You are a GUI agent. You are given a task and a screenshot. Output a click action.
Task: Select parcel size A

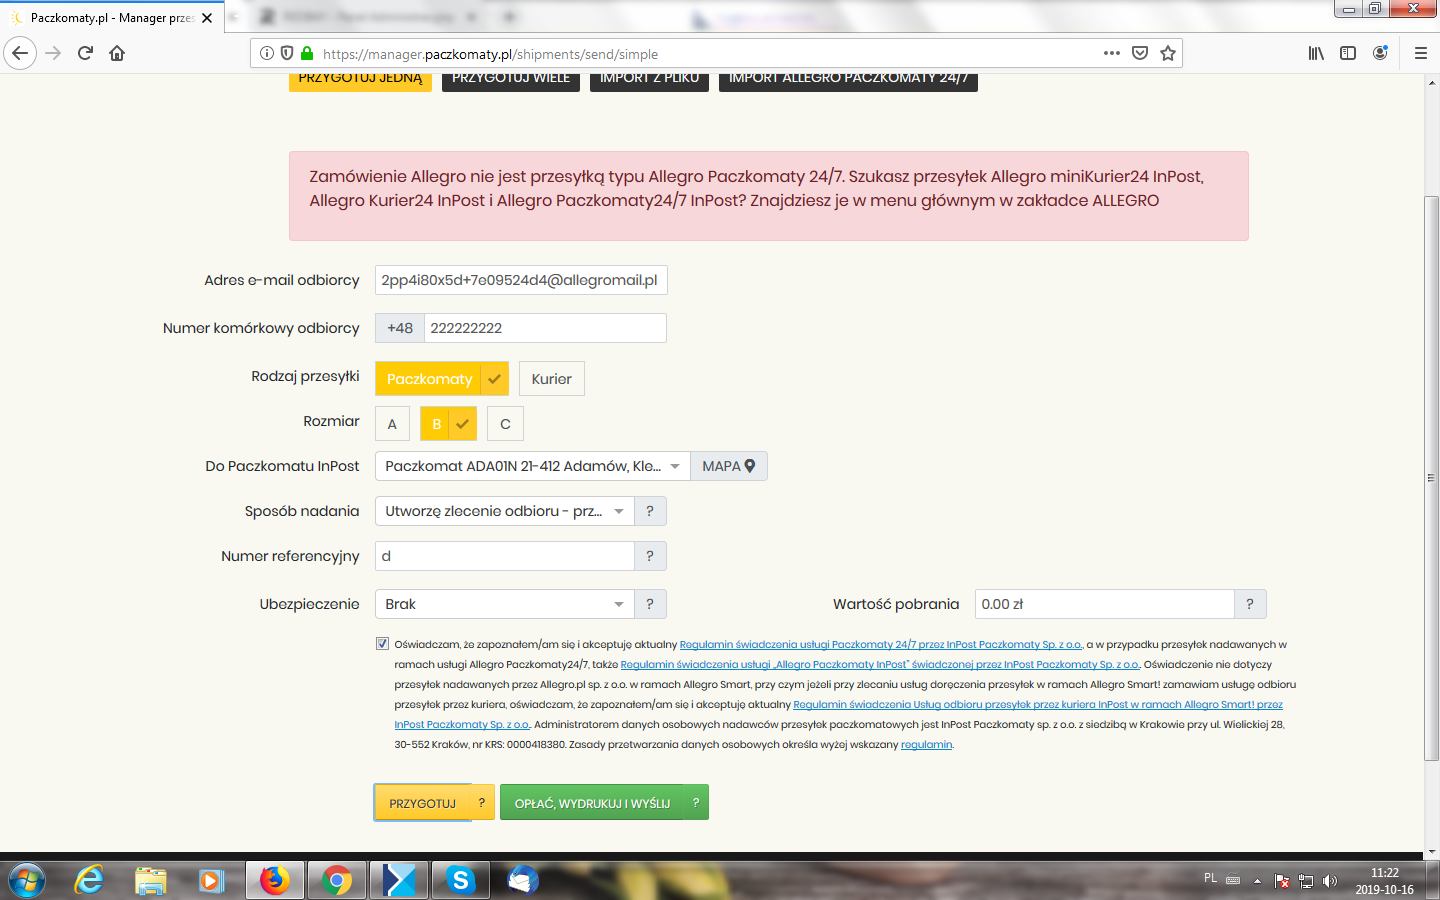pyautogui.click(x=392, y=424)
